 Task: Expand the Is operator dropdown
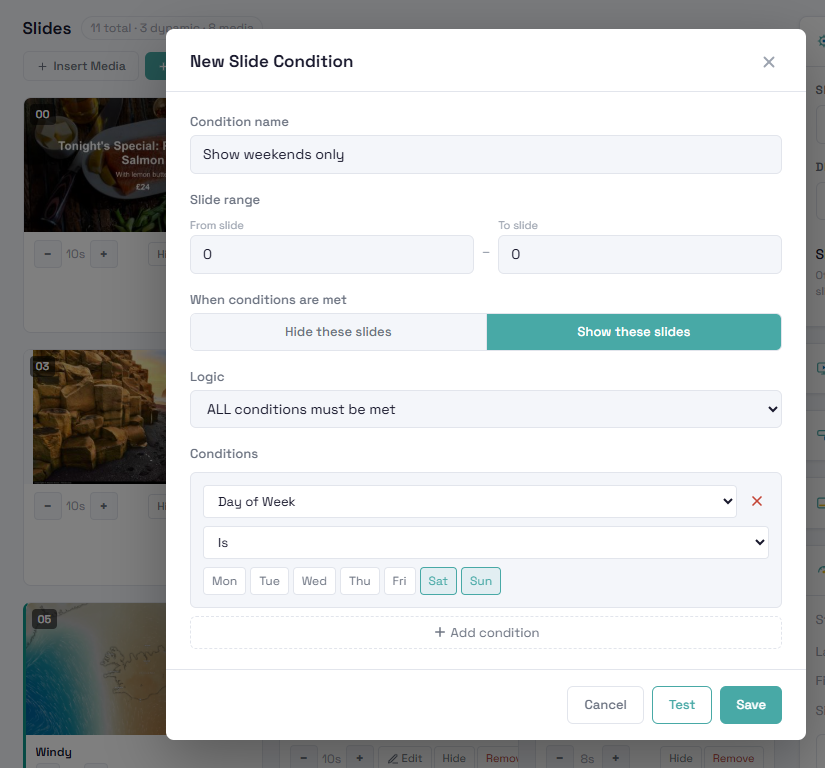click(486, 543)
